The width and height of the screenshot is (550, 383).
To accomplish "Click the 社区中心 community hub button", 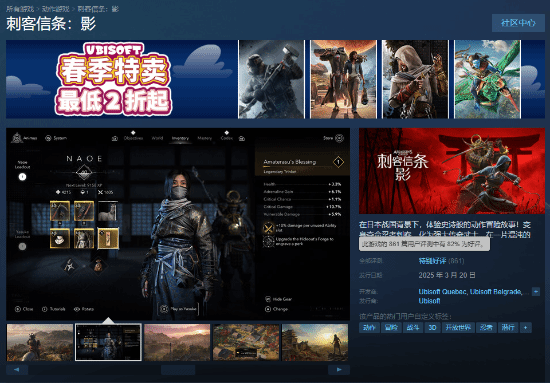I will coord(518,23).
